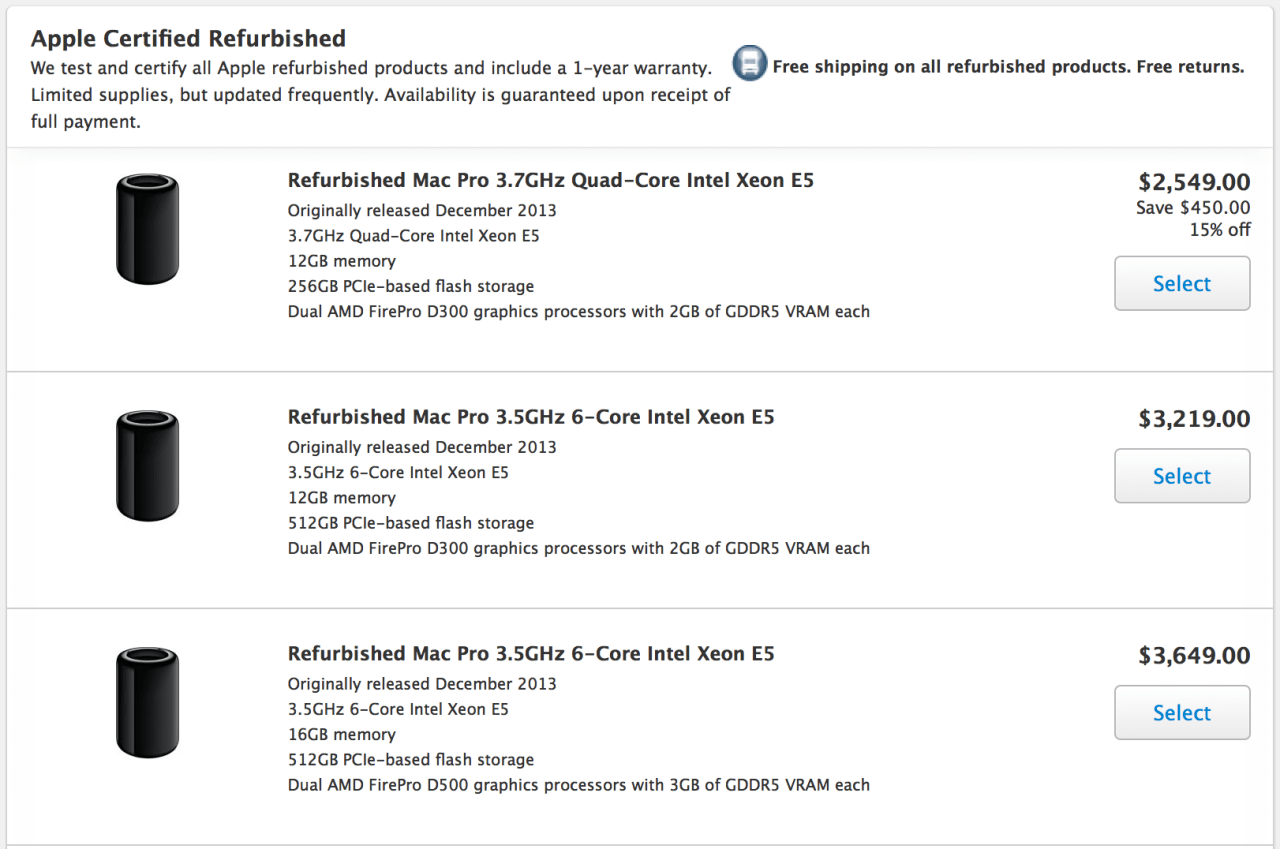Click the 15% off discount label
This screenshot has height=849, width=1280.
click(1219, 230)
